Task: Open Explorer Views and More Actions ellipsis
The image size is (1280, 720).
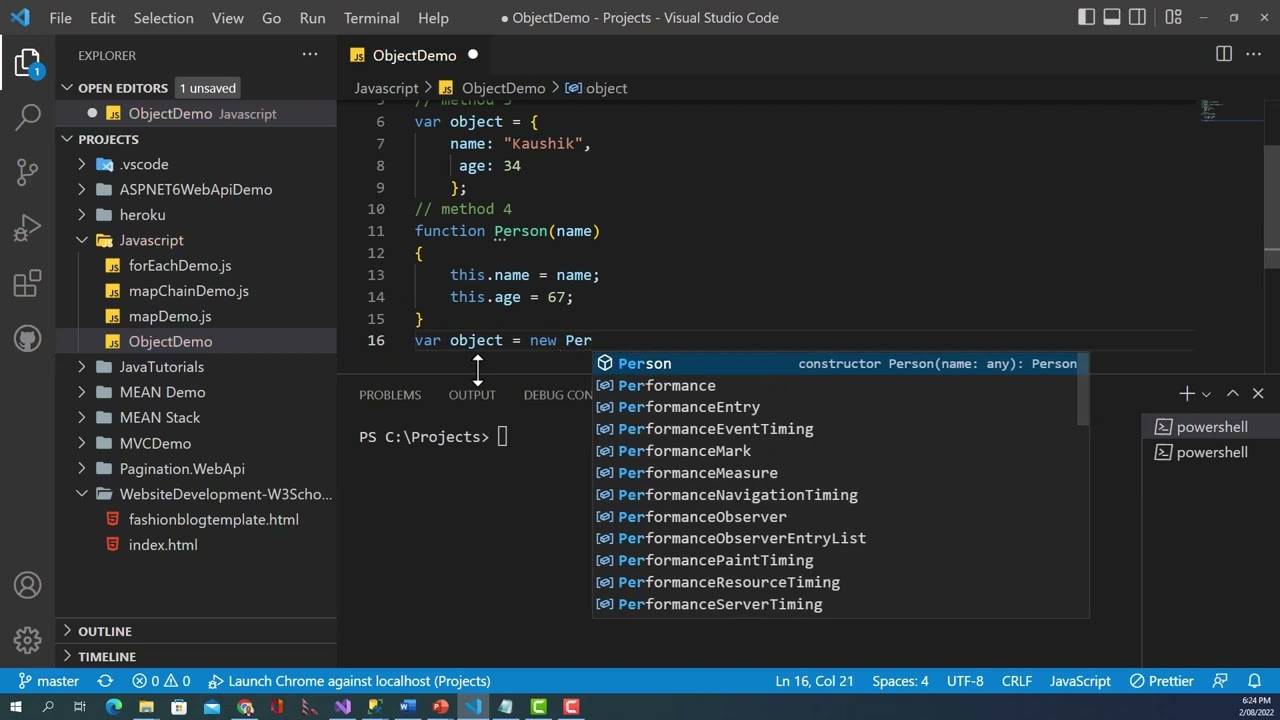Action: coord(310,55)
